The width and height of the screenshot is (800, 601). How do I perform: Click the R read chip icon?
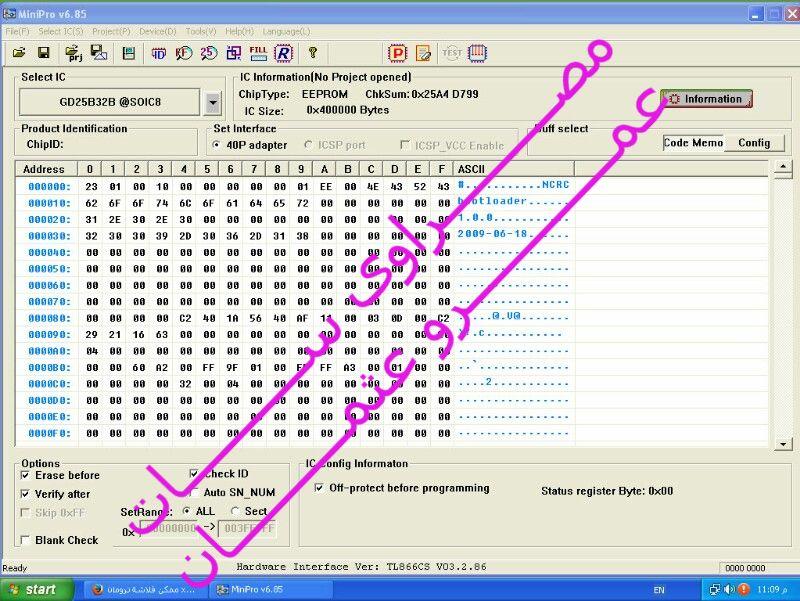[x=283, y=53]
